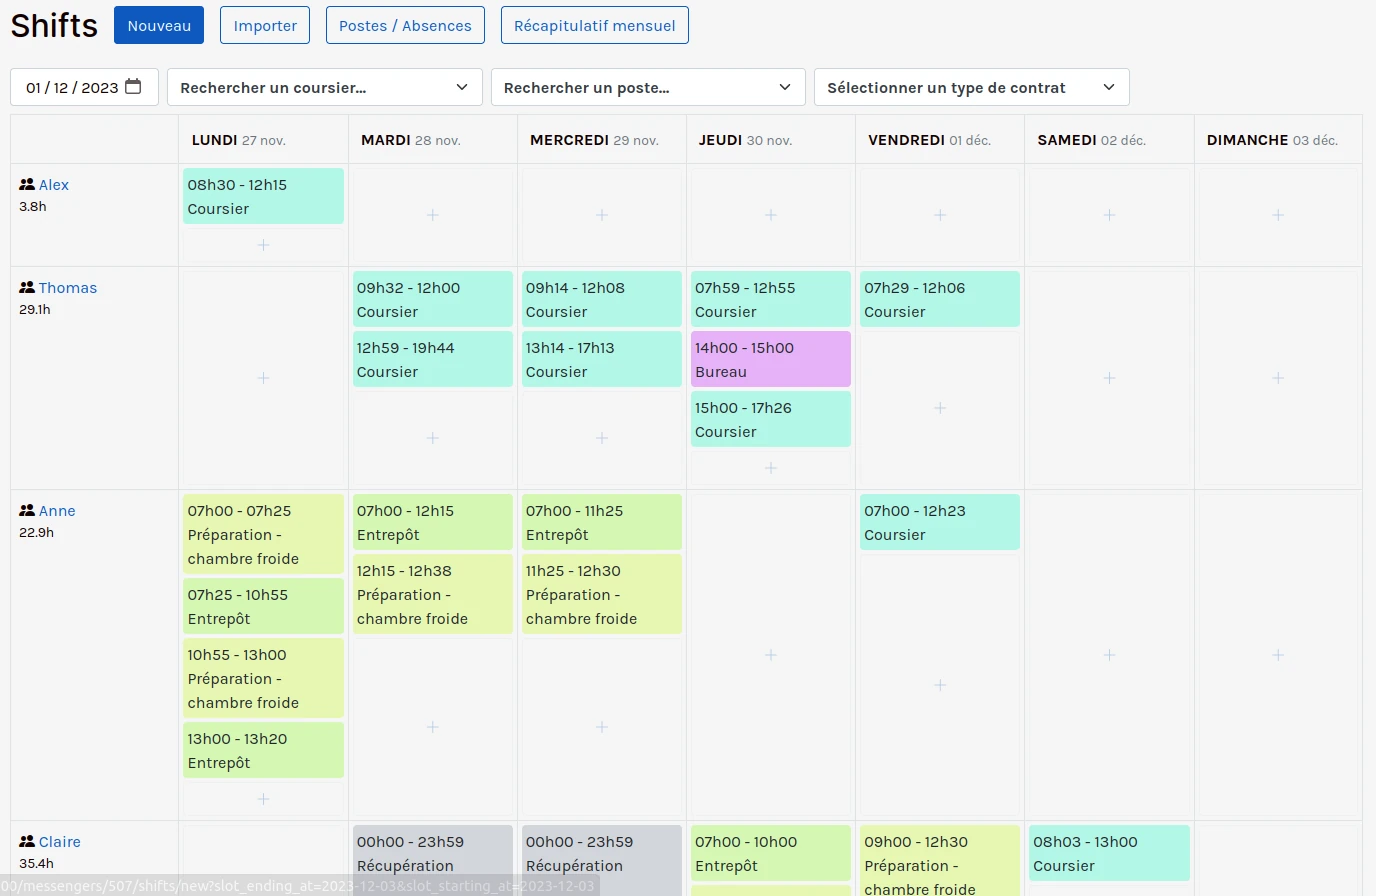Screen dimensions: 1376x896
Task: Open Claire's 08h03 - 13h00 Coursier shift
Action: (x=1109, y=853)
